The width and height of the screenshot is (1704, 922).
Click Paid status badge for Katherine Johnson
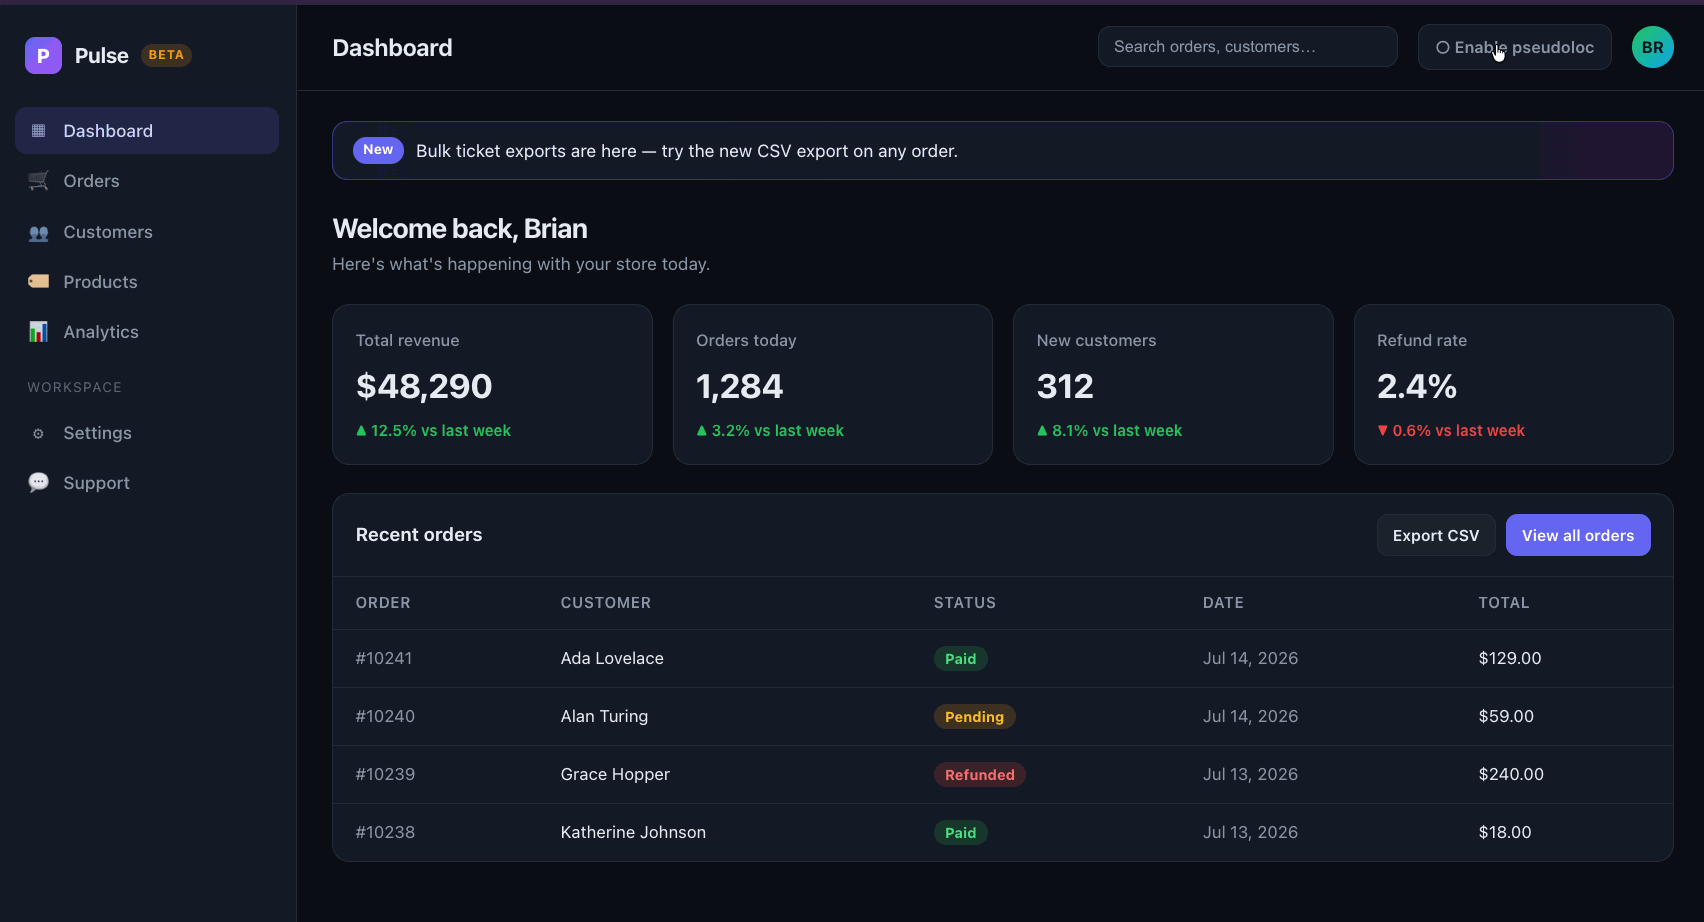pos(960,833)
